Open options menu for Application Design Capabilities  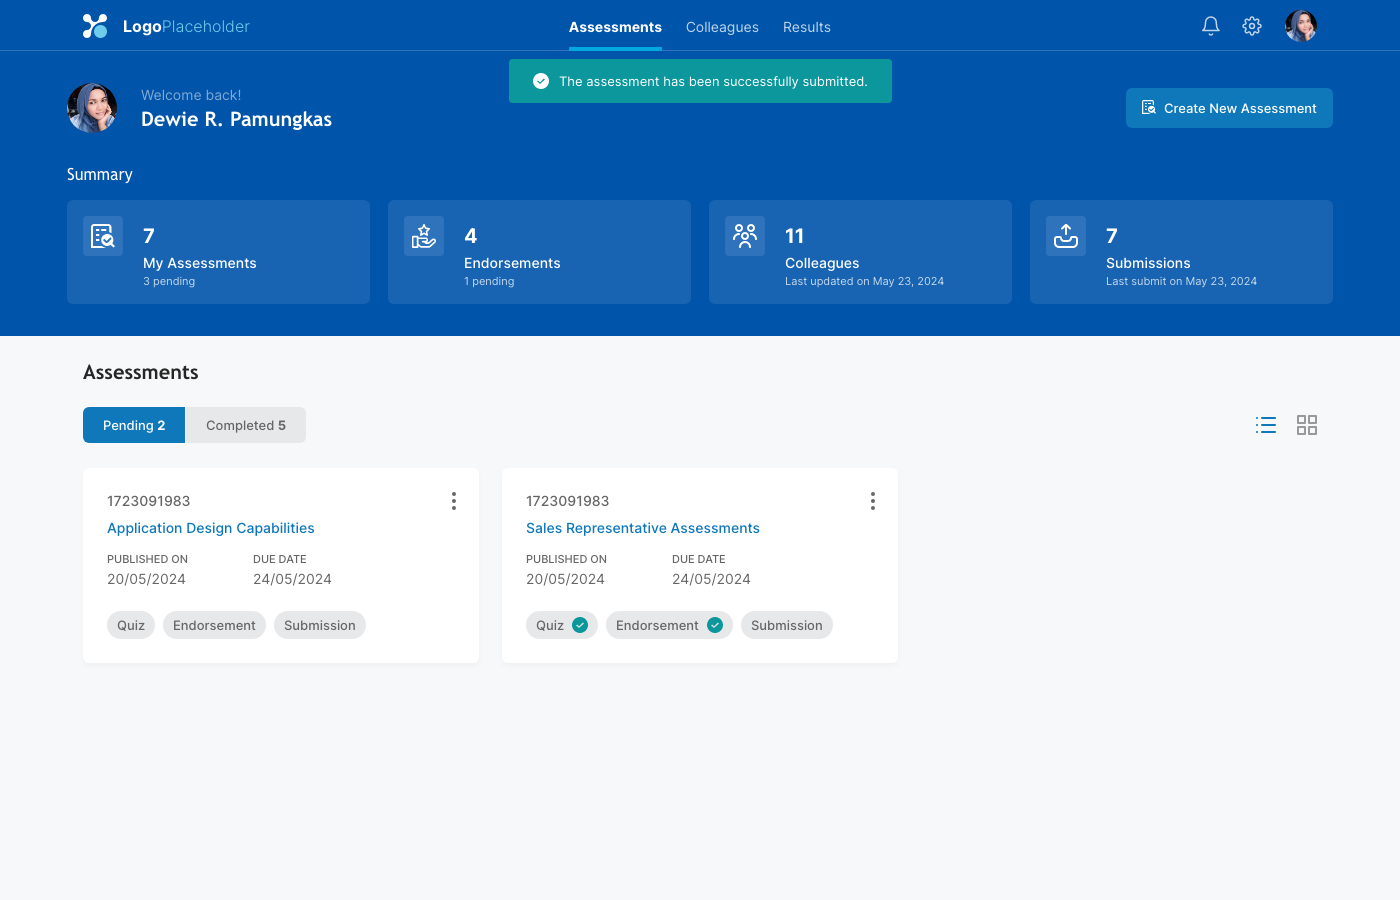pos(454,501)
